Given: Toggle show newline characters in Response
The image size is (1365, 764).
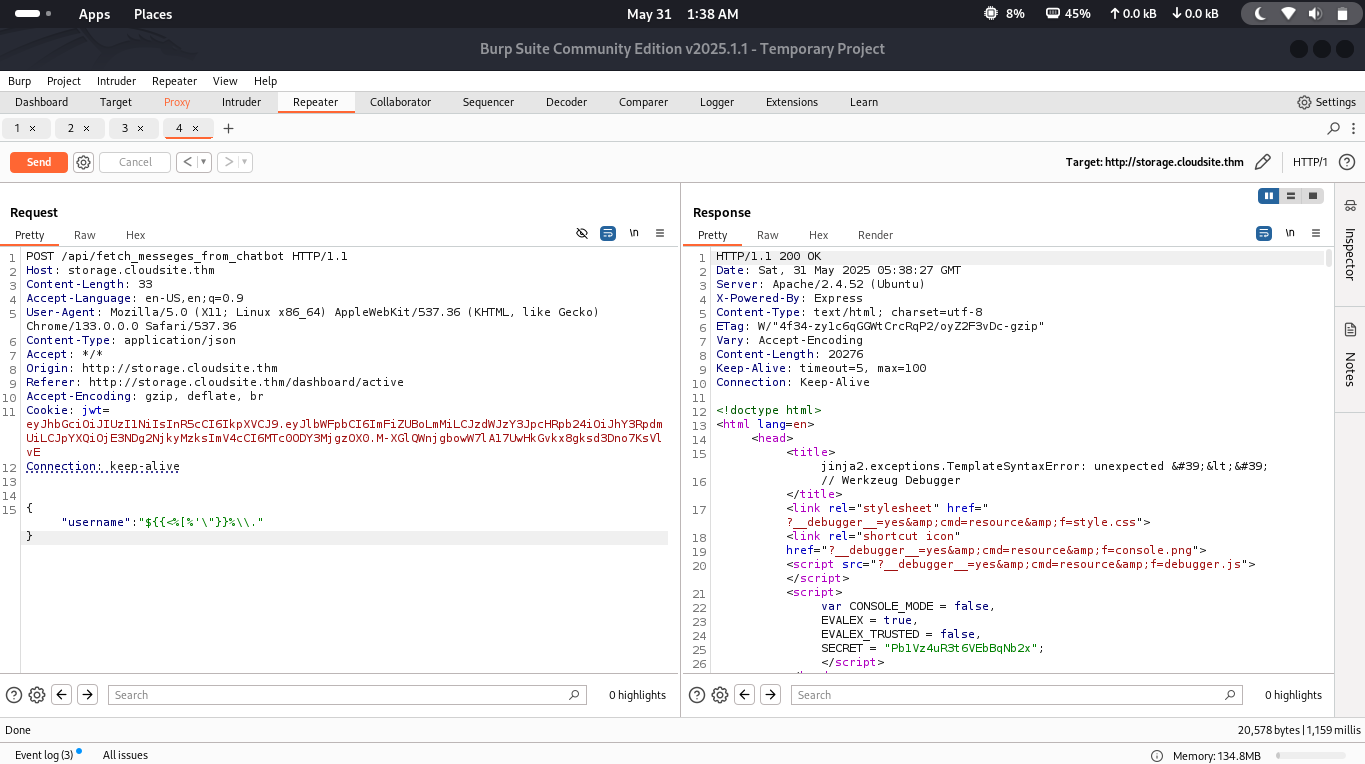Looking at the screenshot, I should [1290, 233].
